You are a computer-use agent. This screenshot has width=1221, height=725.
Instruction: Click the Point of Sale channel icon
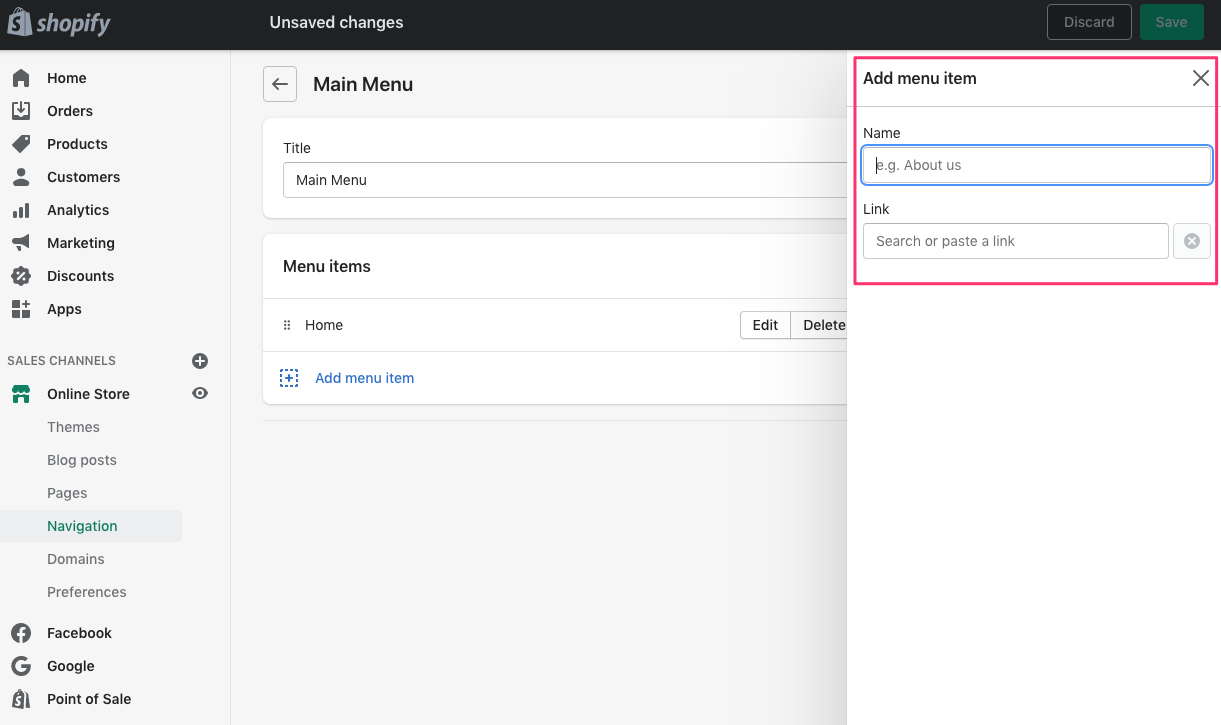click(22, 698)
